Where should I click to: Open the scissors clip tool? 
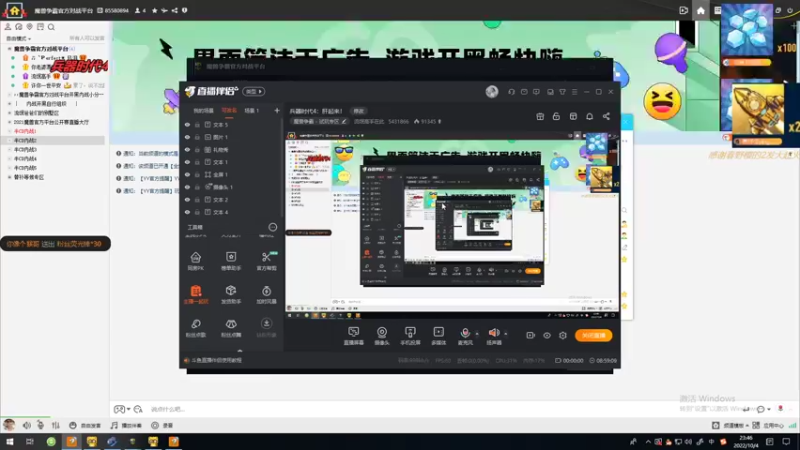266,261
